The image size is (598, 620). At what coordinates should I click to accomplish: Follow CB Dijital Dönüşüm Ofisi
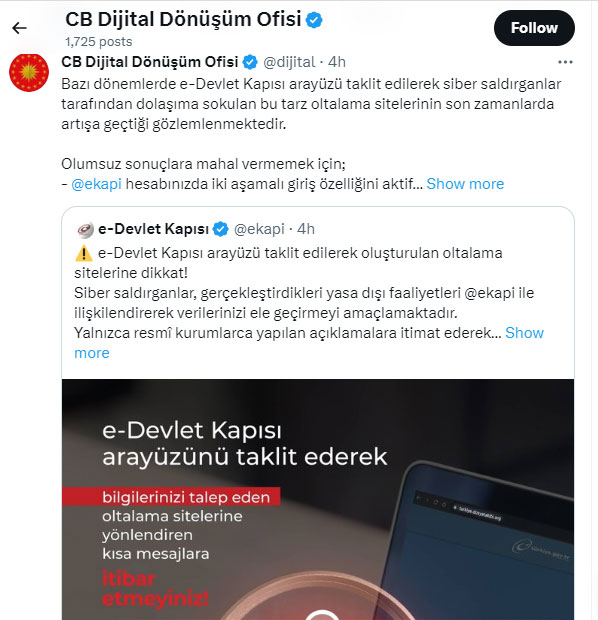coord(534,28)
